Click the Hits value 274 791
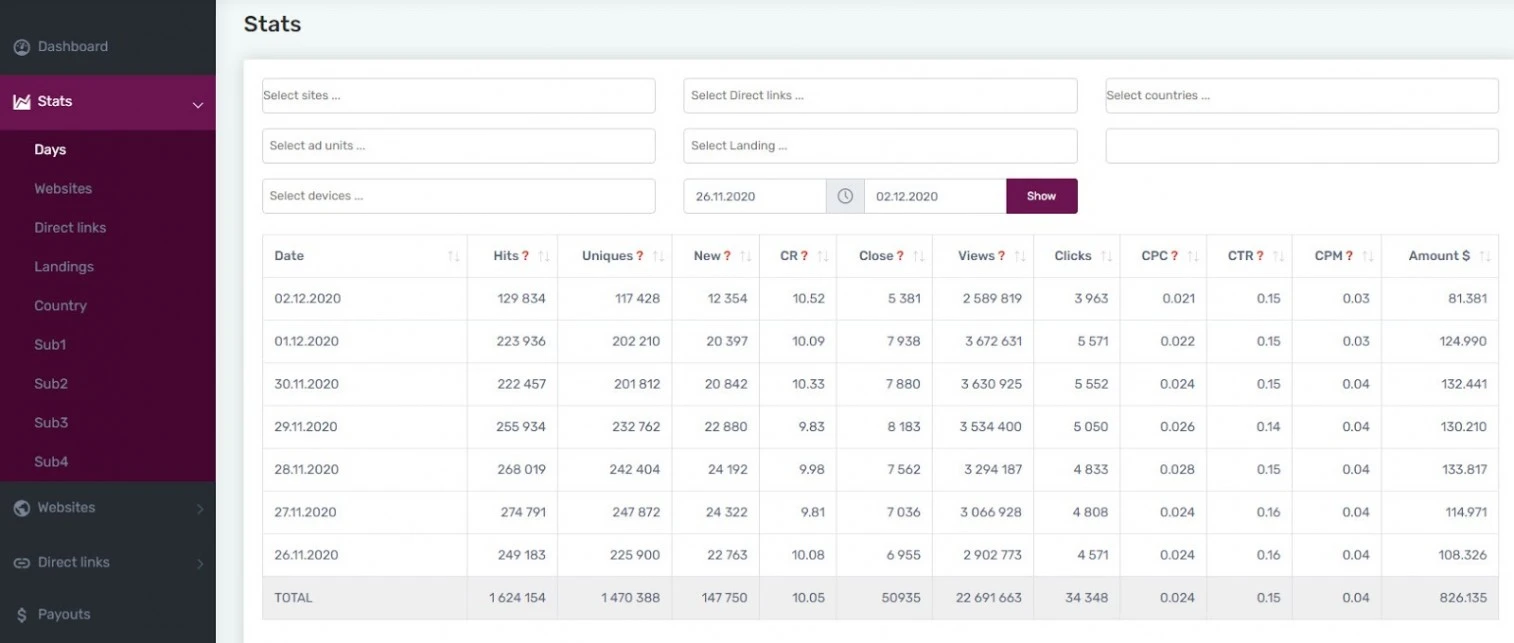Image resolution: width=1514 pixels, height=643 pixels. 523,512
